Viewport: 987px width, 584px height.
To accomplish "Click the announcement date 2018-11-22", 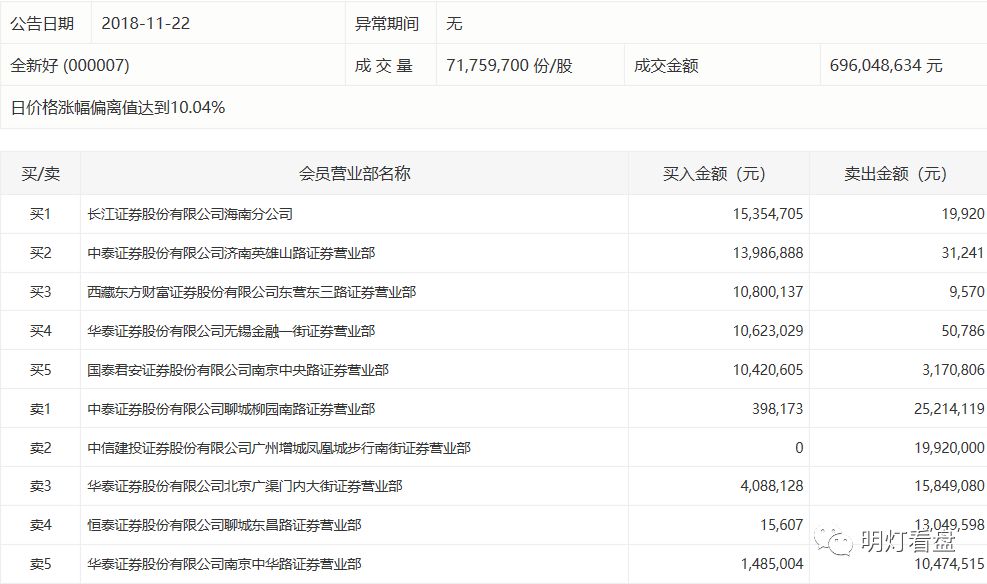I will click(145, 24).
